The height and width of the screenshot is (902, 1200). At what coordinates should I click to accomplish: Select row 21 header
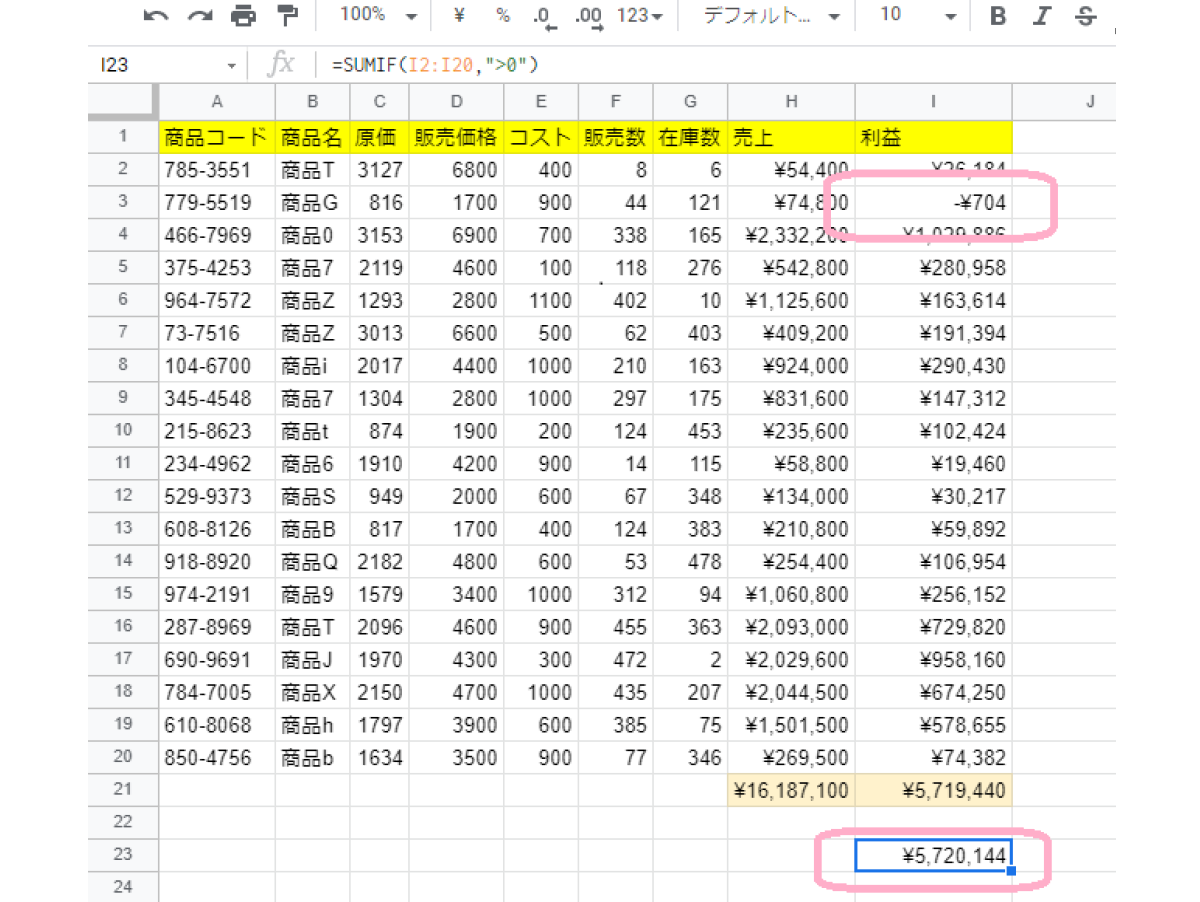pyautogui.click(x=122, y=789)
